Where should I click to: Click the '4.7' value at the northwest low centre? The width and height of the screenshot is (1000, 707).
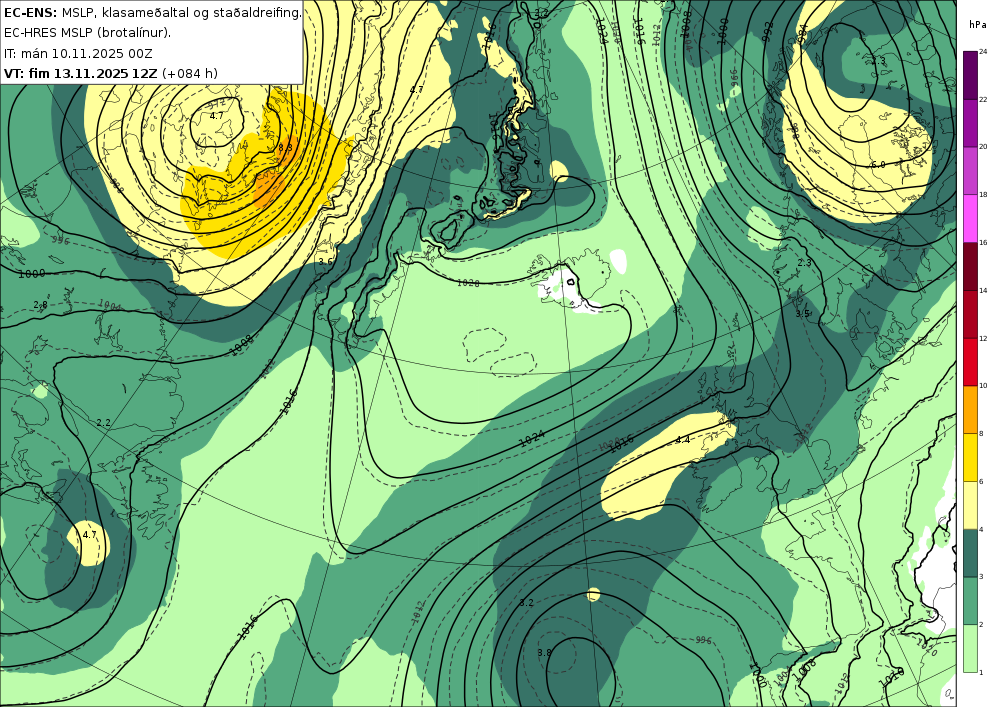coord(216,115)
